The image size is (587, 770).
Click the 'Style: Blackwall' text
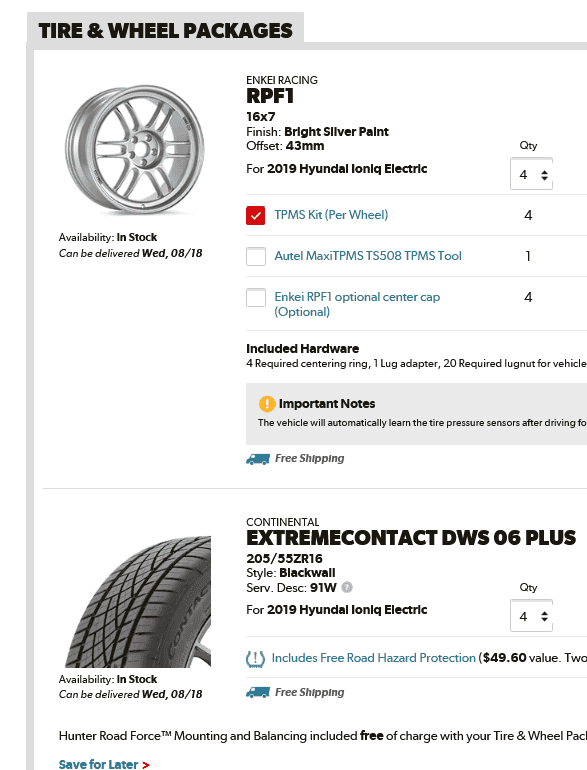(x=291, y=573)
